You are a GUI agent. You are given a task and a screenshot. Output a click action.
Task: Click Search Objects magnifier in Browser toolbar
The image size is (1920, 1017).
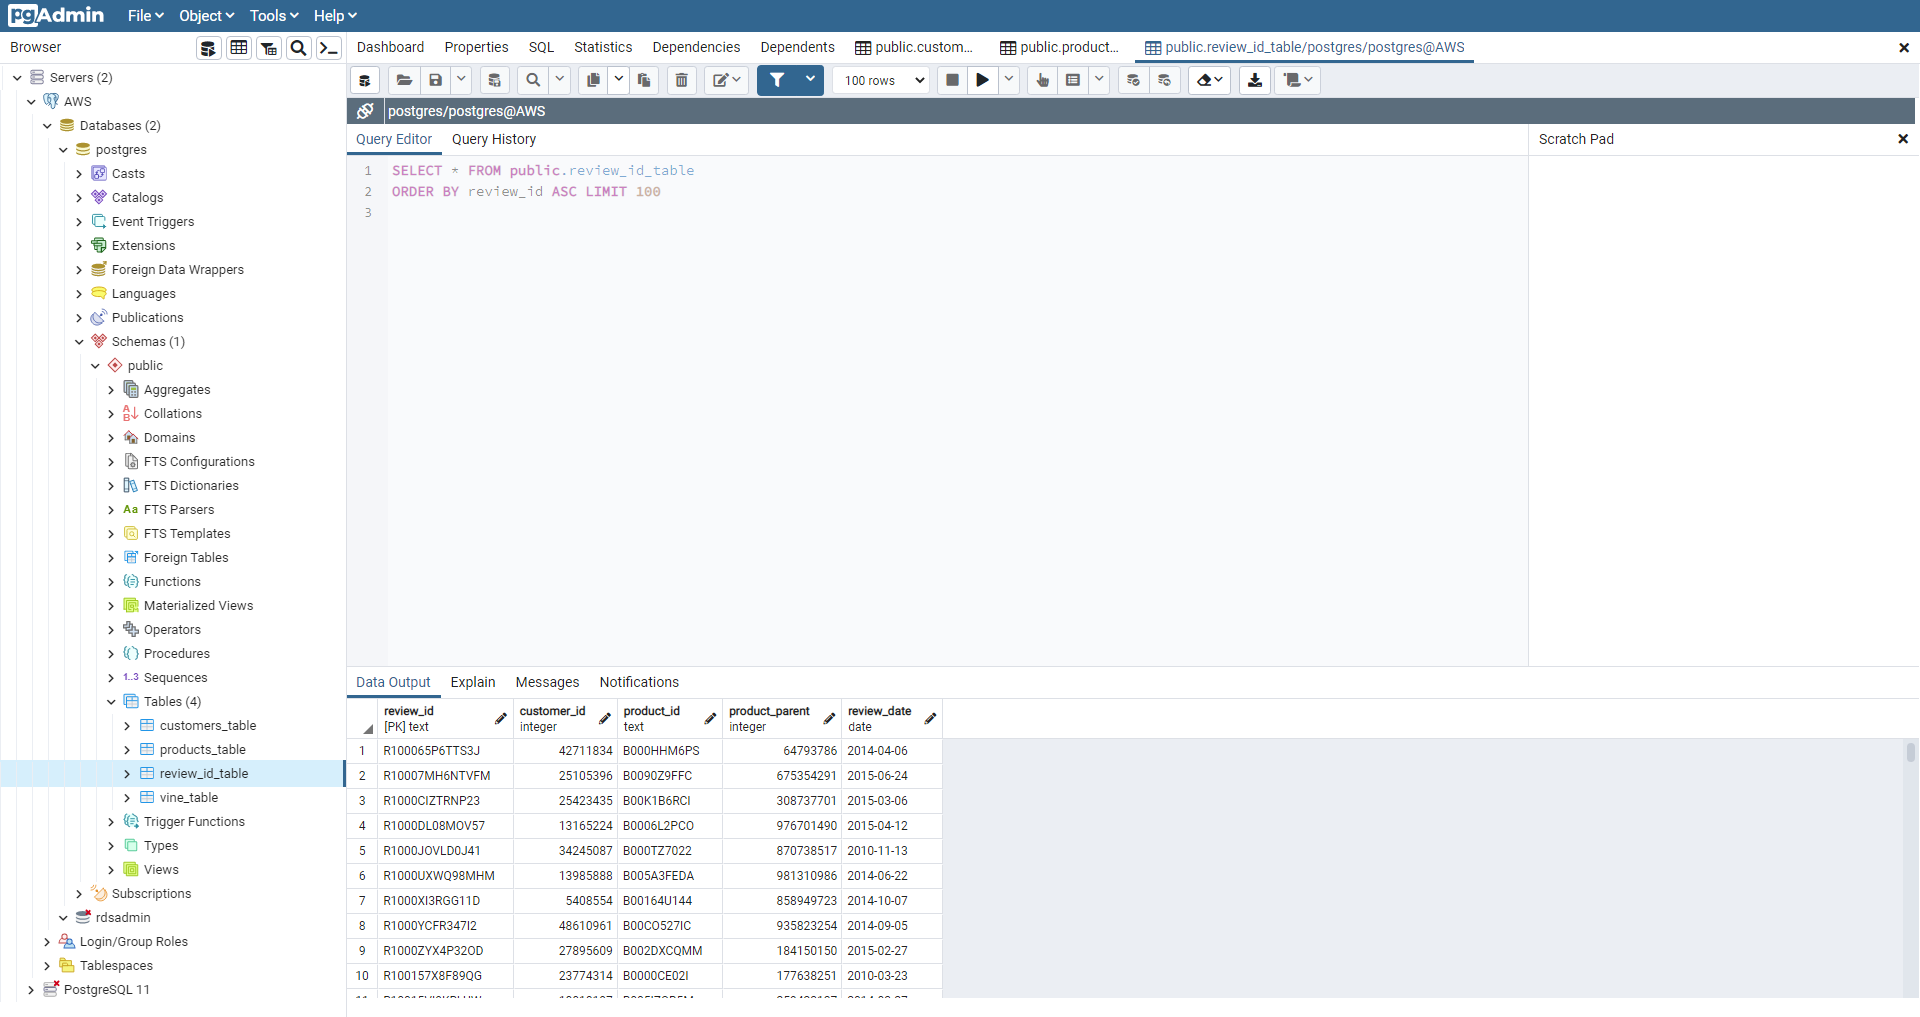pyautogui.click(x=298, y=48)
